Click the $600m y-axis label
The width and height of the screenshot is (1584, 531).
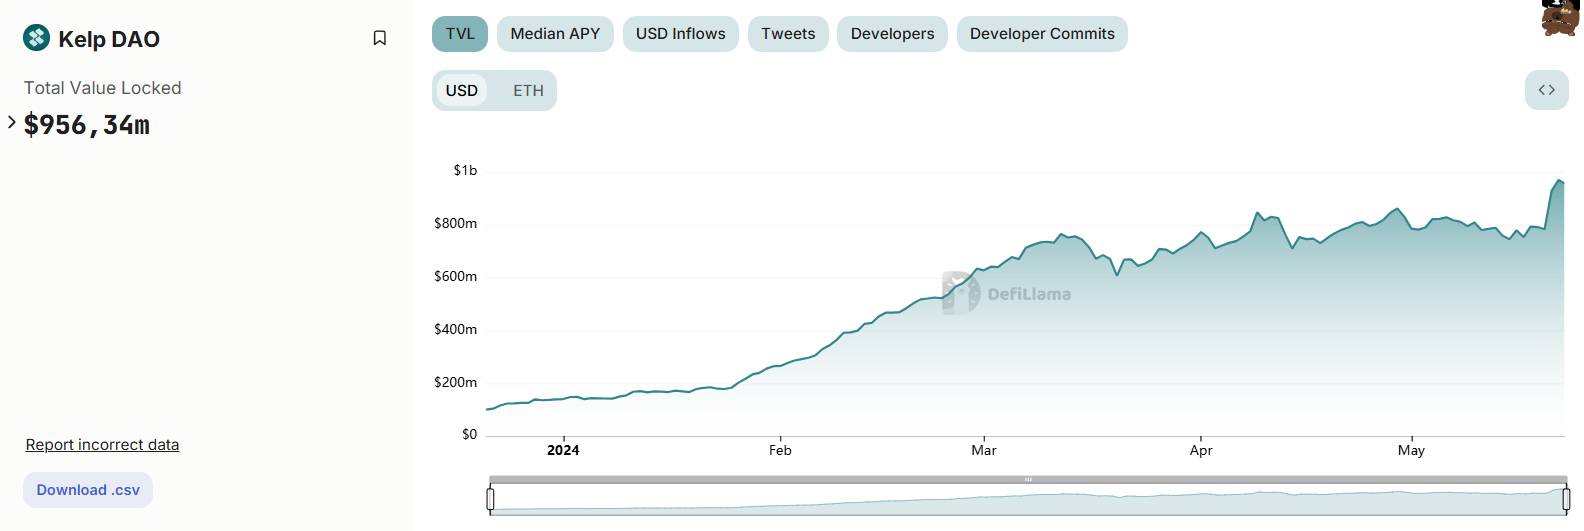455,276
